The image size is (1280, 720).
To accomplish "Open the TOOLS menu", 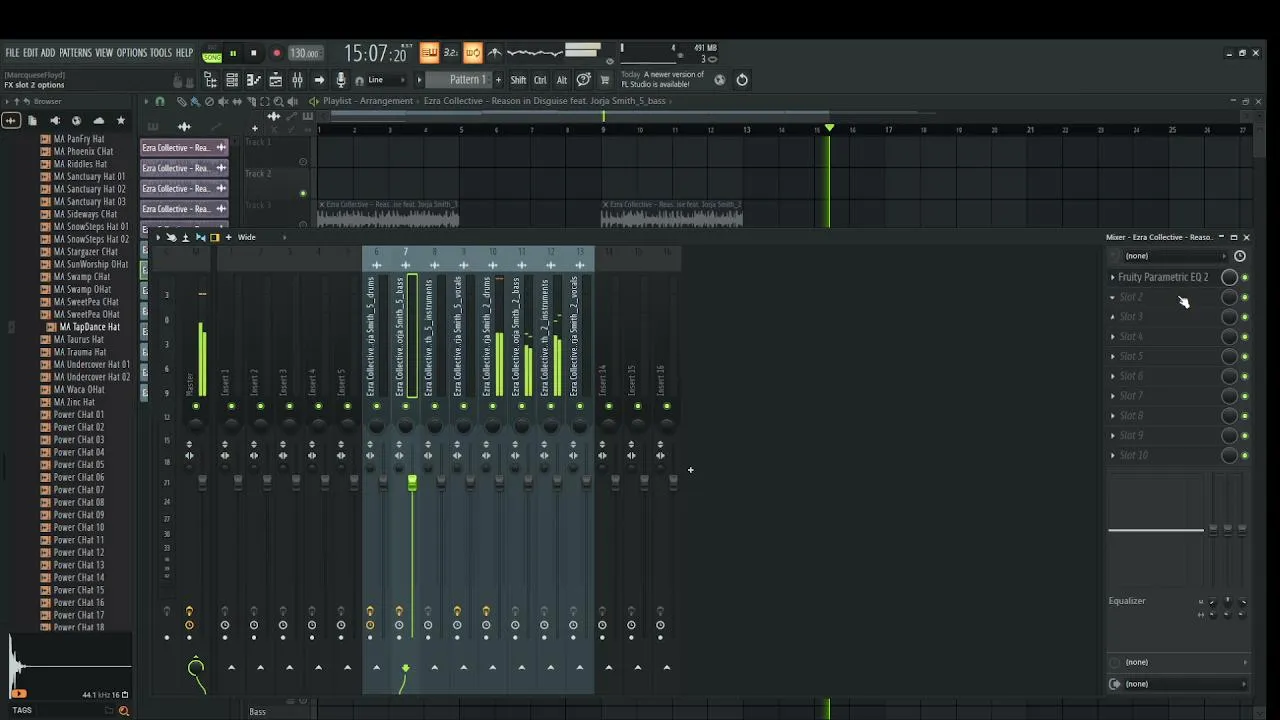I will point(161,53).
